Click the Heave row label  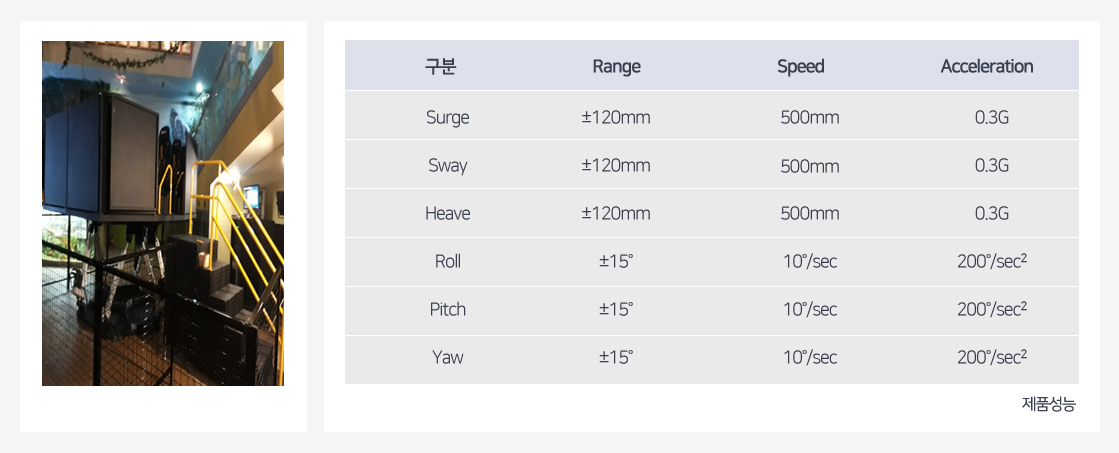[x=447, y=214]
